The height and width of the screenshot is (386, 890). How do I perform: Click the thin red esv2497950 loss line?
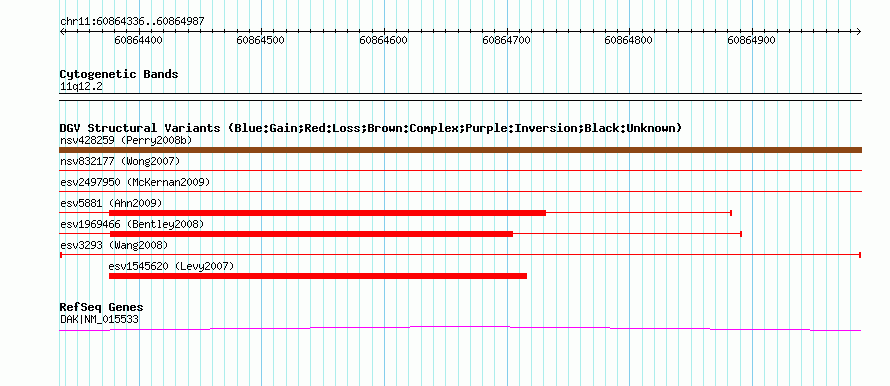click(x=460, y=191)
